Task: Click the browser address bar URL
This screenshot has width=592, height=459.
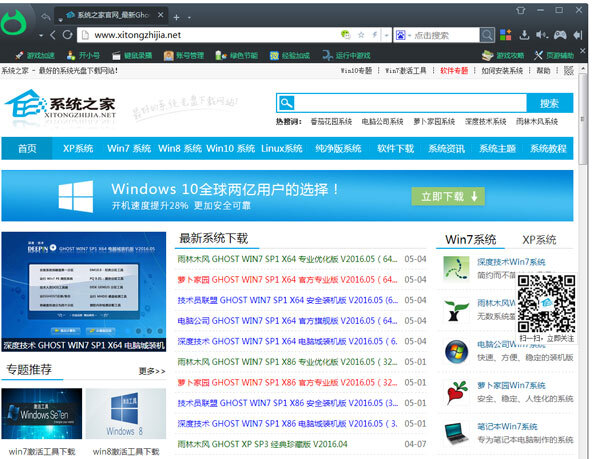Action: point(137,35)
